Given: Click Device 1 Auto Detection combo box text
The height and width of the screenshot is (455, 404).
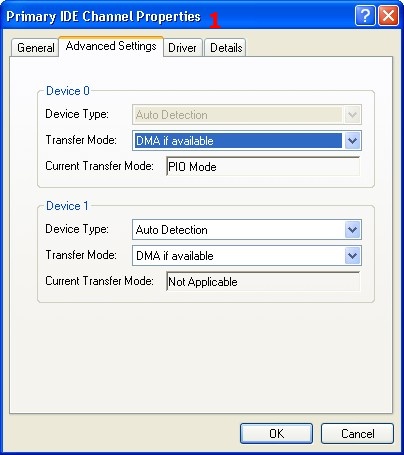Looking at the screenshot, I should coord(172,230).
